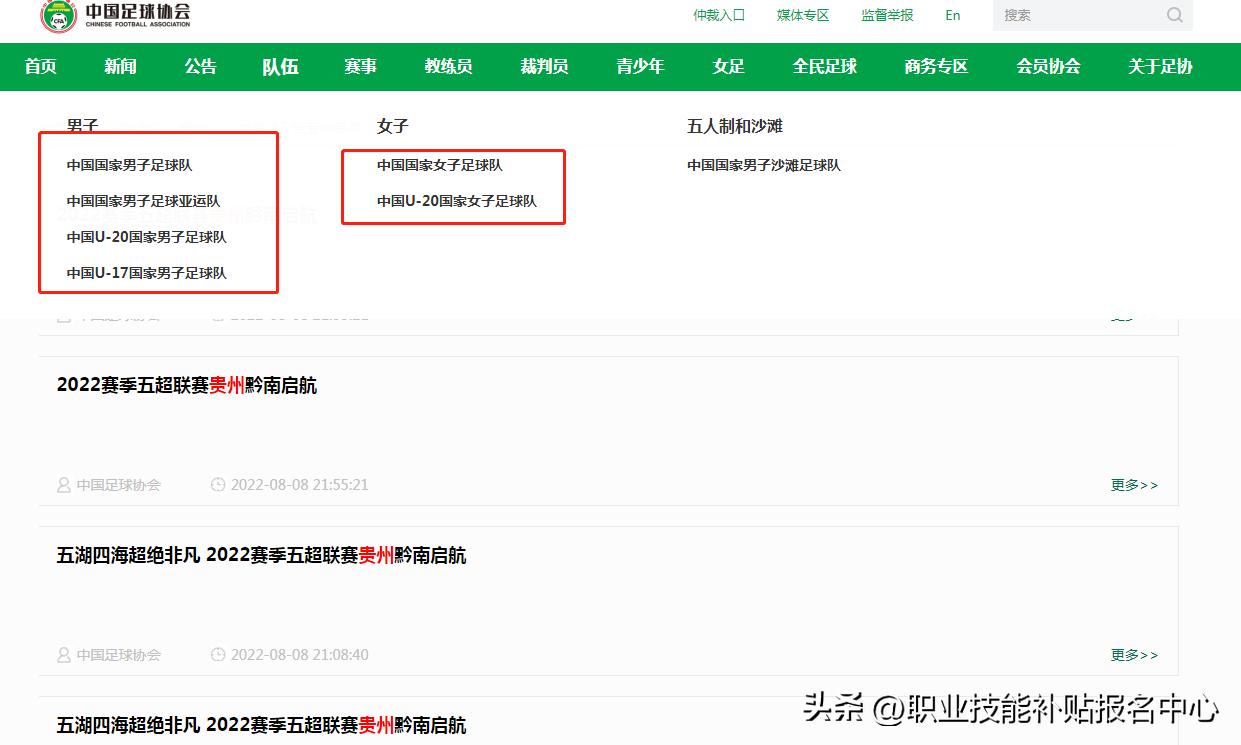Image resolution: width=1241 pixels, height=745 pixels.
Task: Open 中国国家男子沙滩足球队 page
Action: coord(764,166)
